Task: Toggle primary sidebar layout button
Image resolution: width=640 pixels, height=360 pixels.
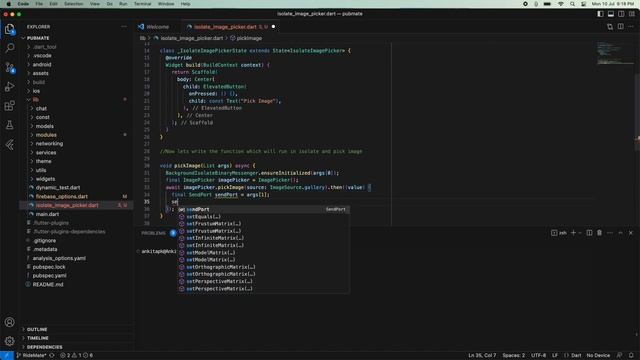Action: click(x=600, y=14)
